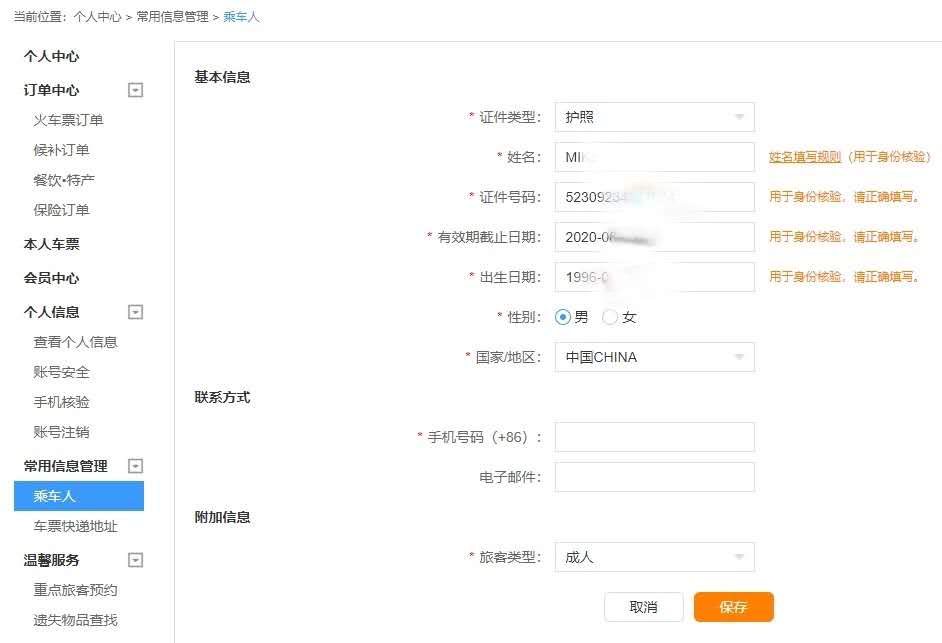Image resolution: width=942 pixels, height=643 pixels.
Task: Open the 证件类型 dropdown showing 护照
Action: click(654, 117)
